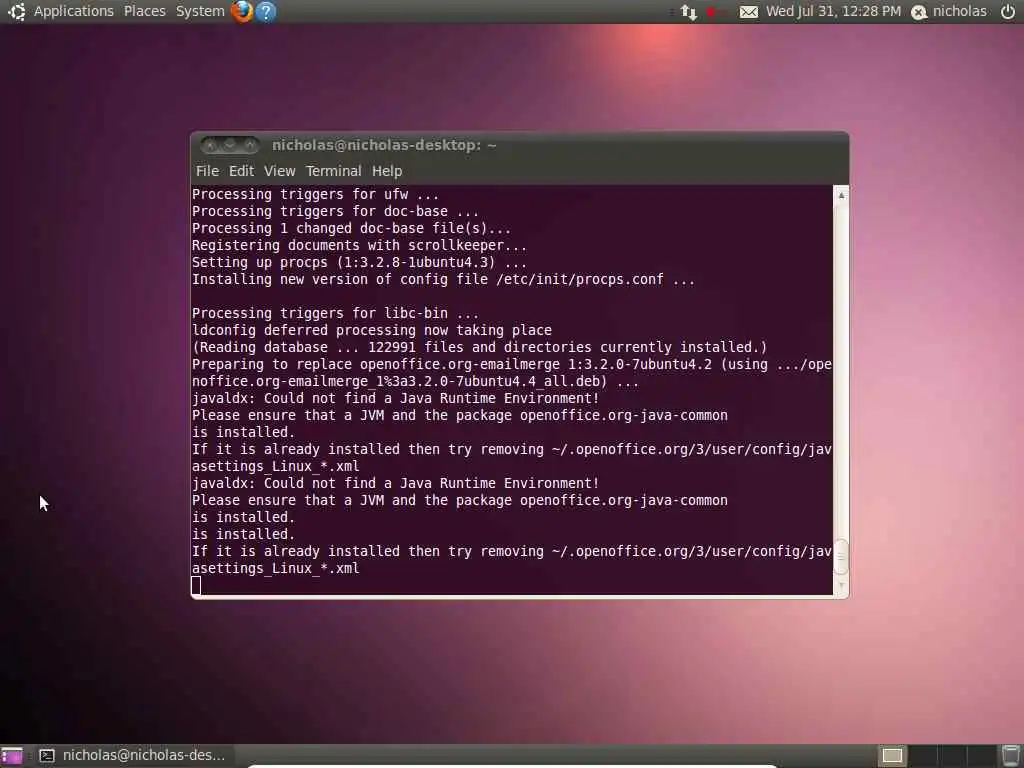Click 'Processing triggers for doc-base ...' line

click(x=335, y=212)
